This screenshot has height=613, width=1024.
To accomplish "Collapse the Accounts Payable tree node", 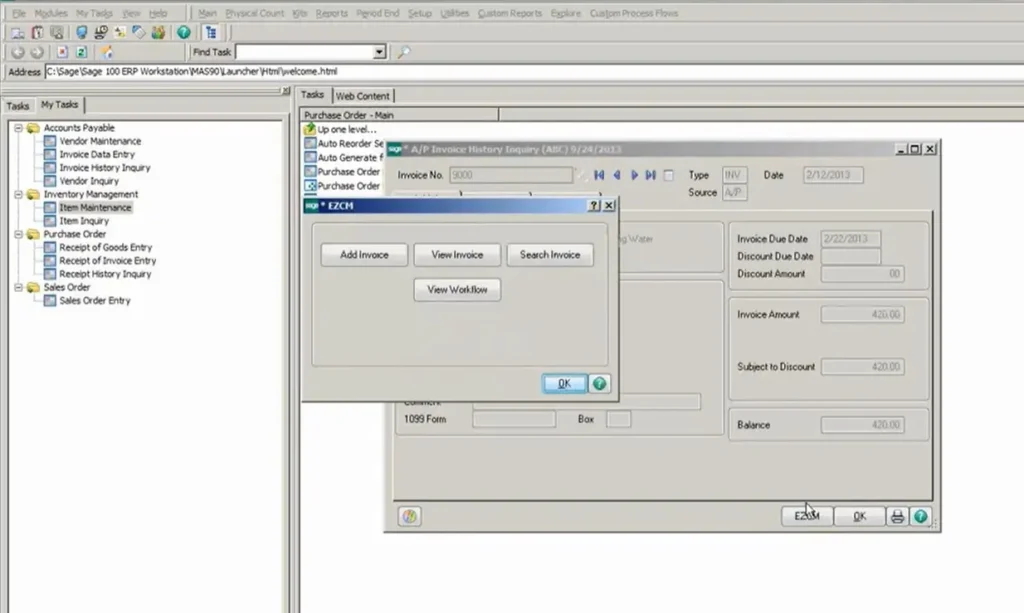I will (20, 127).
